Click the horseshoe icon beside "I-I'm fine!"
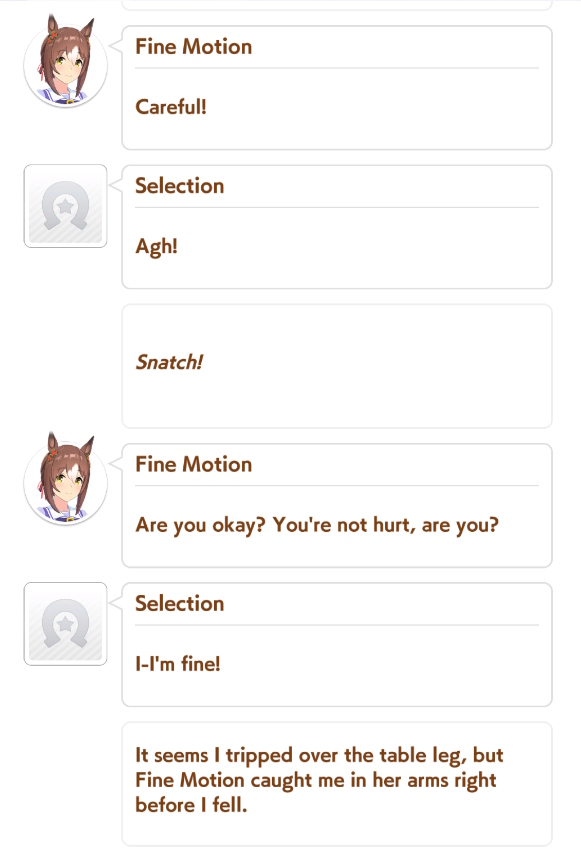The width and height of the screenshot is (581, 848). pos(65,624)
